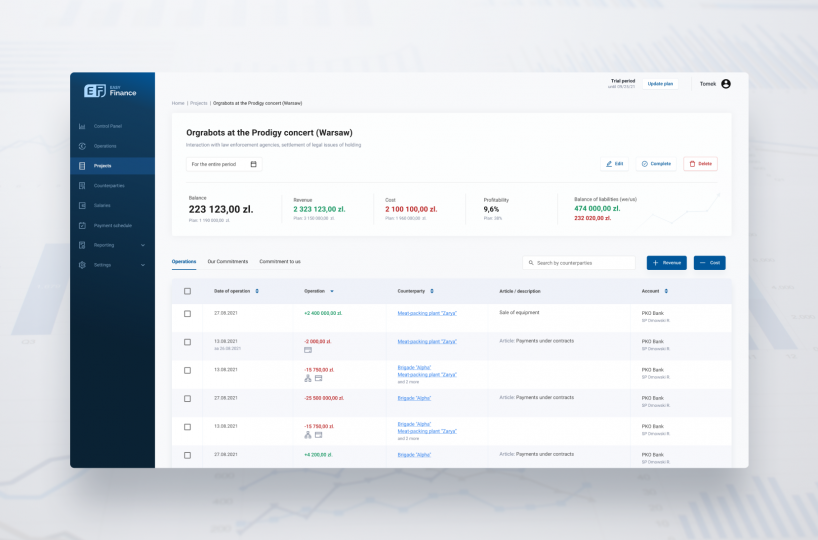Open Control Panel from sidebar icon

tap(82, 126)
